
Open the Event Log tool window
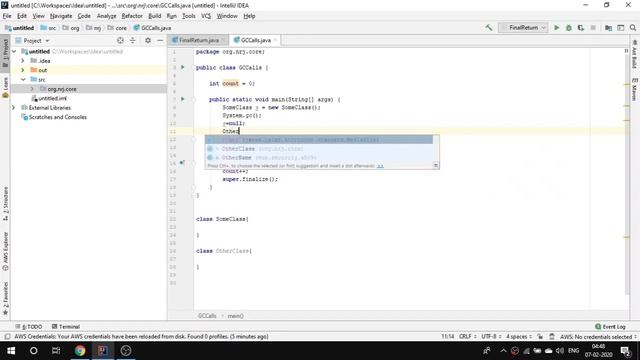(610, 327)
